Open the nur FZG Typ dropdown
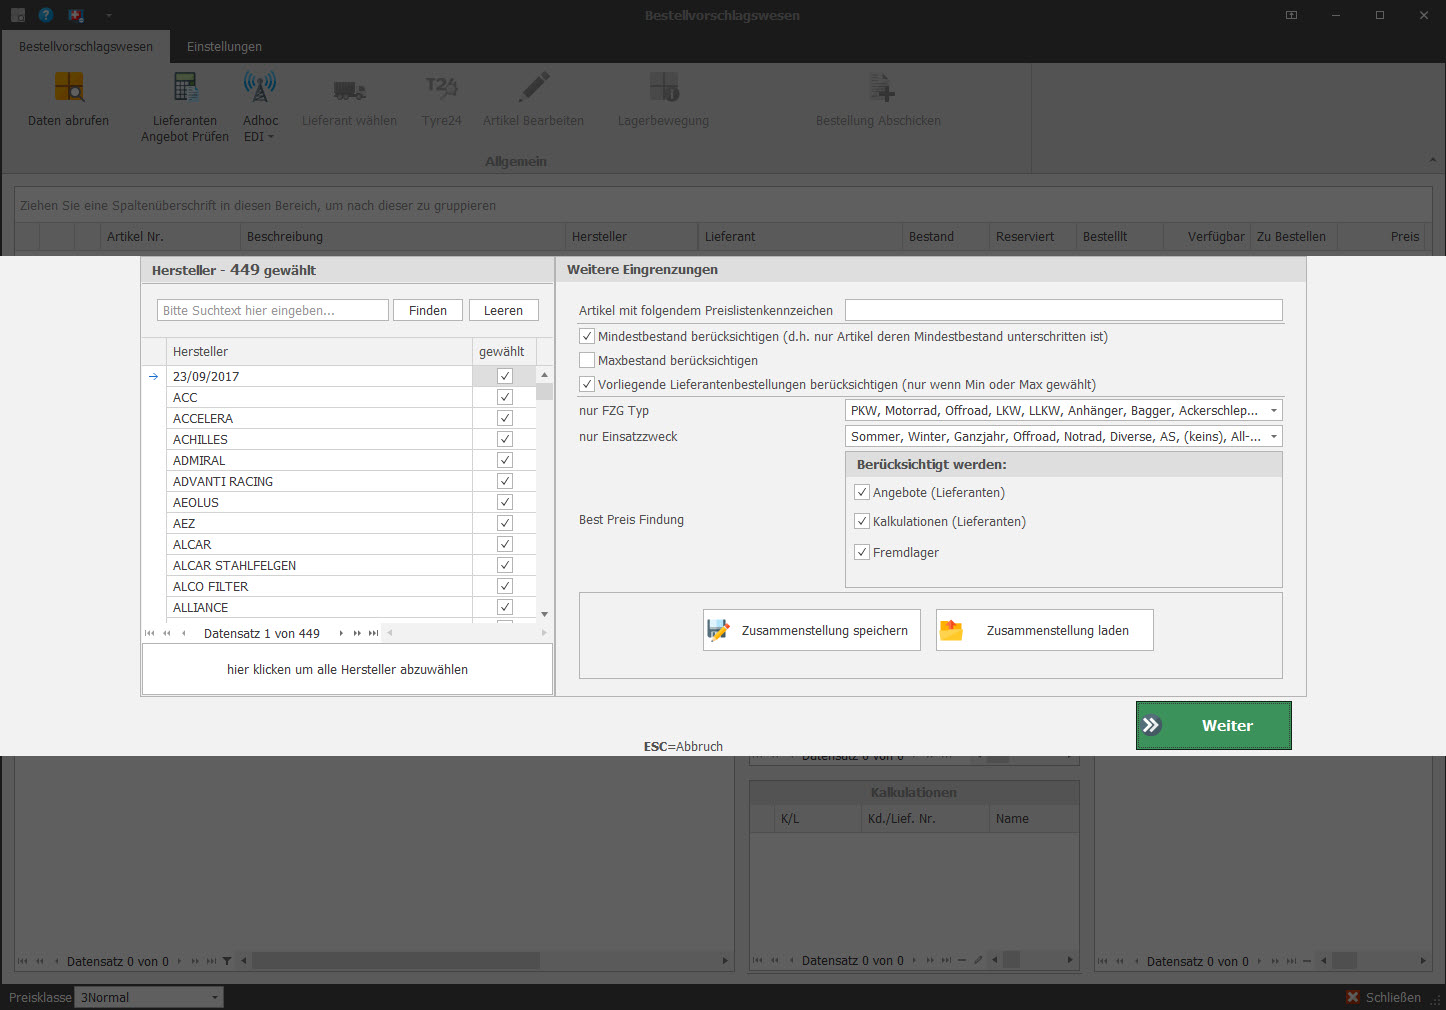This screenshot has width=1446, height=1010. click(x=1273, y=410)
